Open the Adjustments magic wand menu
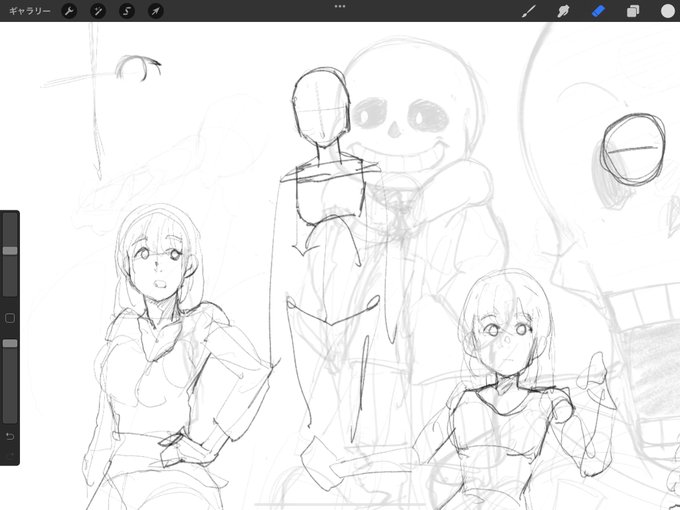 pyautogui.click(x=98, y=11)
